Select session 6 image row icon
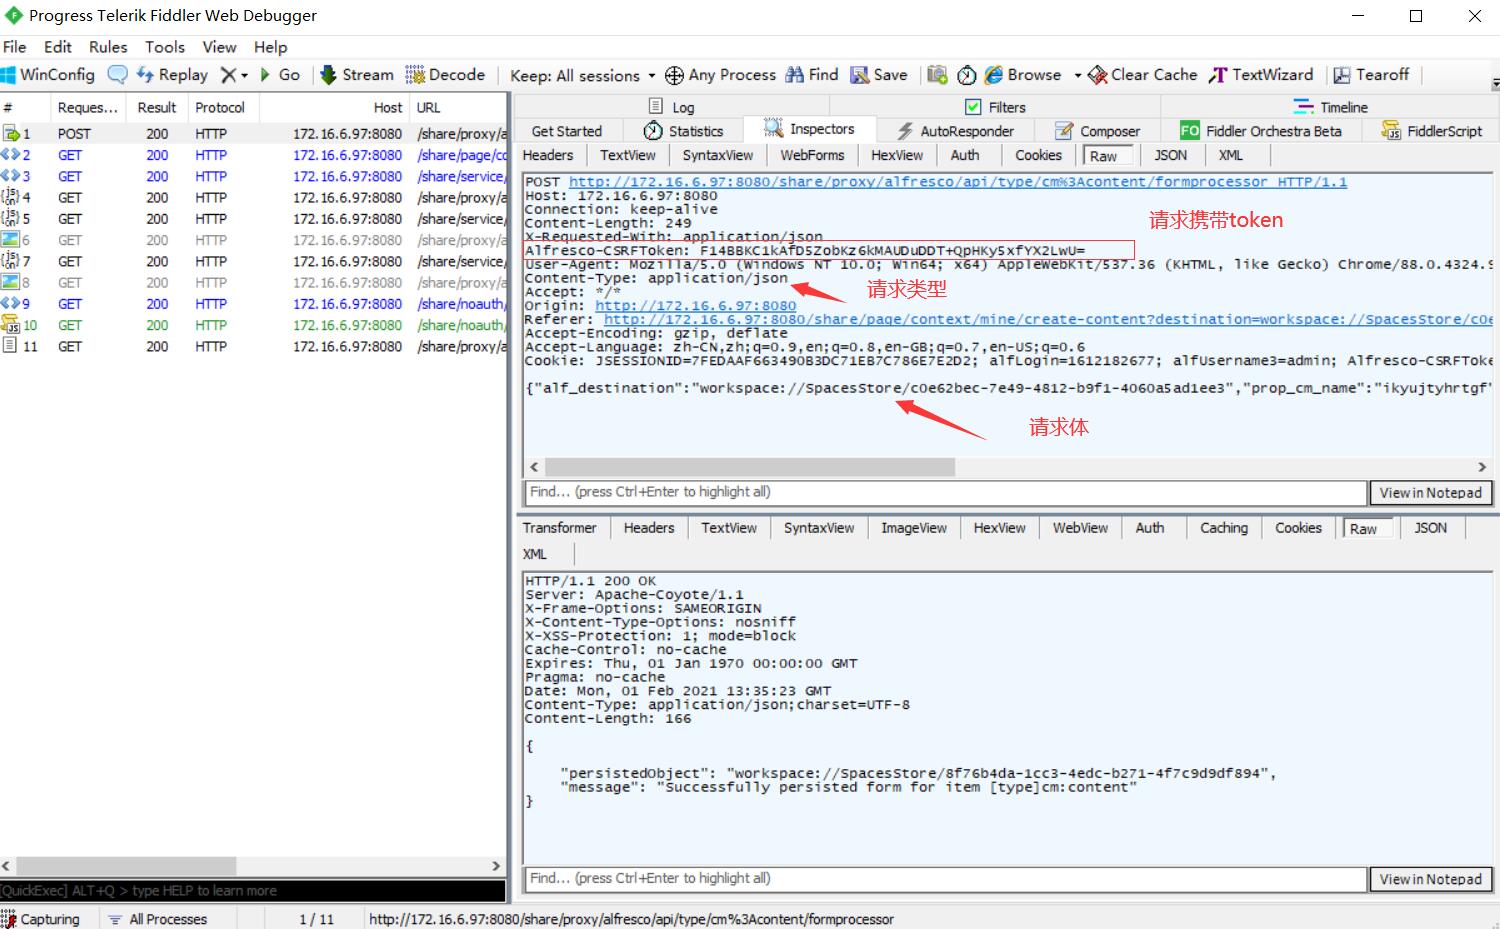Viewport: 1500px width, 929px height. [11, 240]
